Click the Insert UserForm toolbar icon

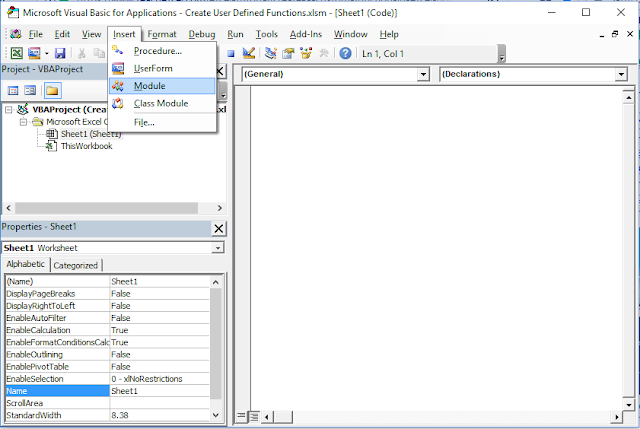click(x=34, y=53)
